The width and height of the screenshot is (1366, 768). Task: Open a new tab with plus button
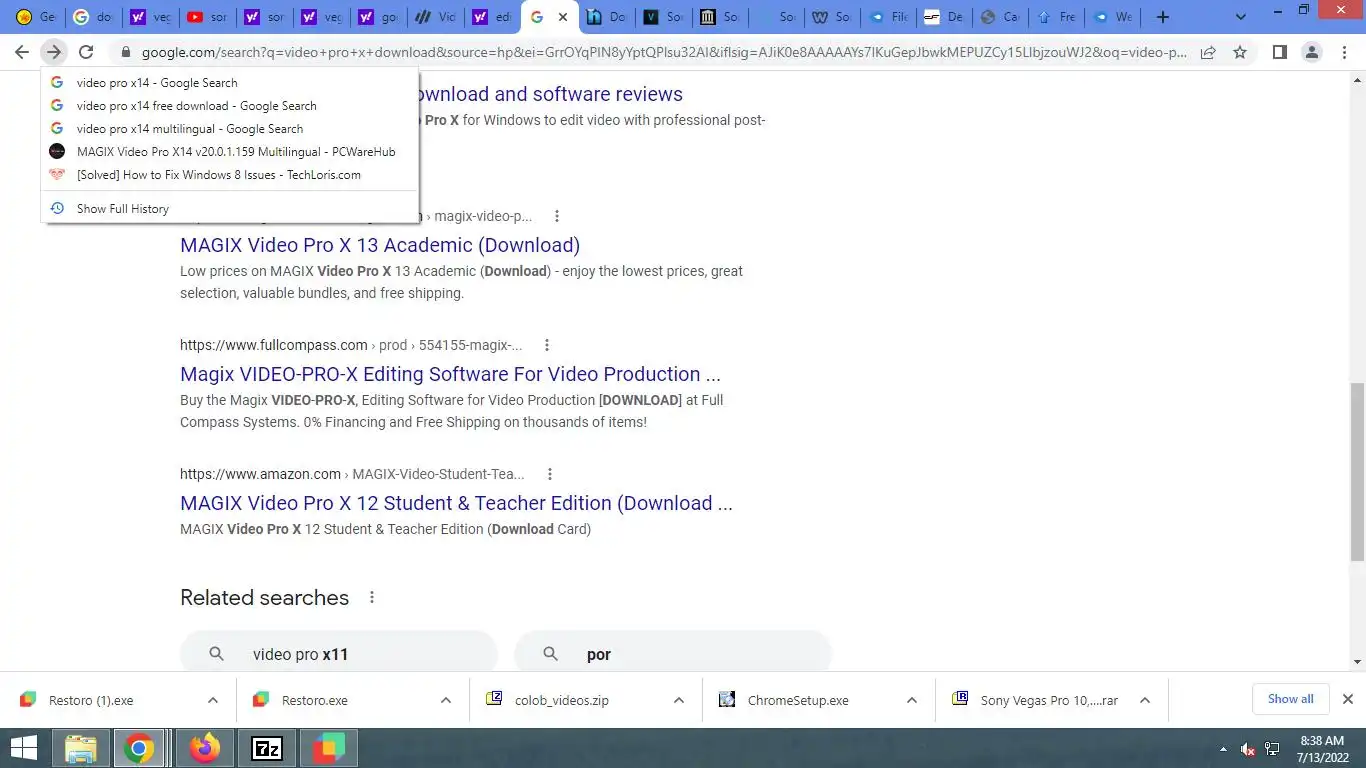point(1162,17)
